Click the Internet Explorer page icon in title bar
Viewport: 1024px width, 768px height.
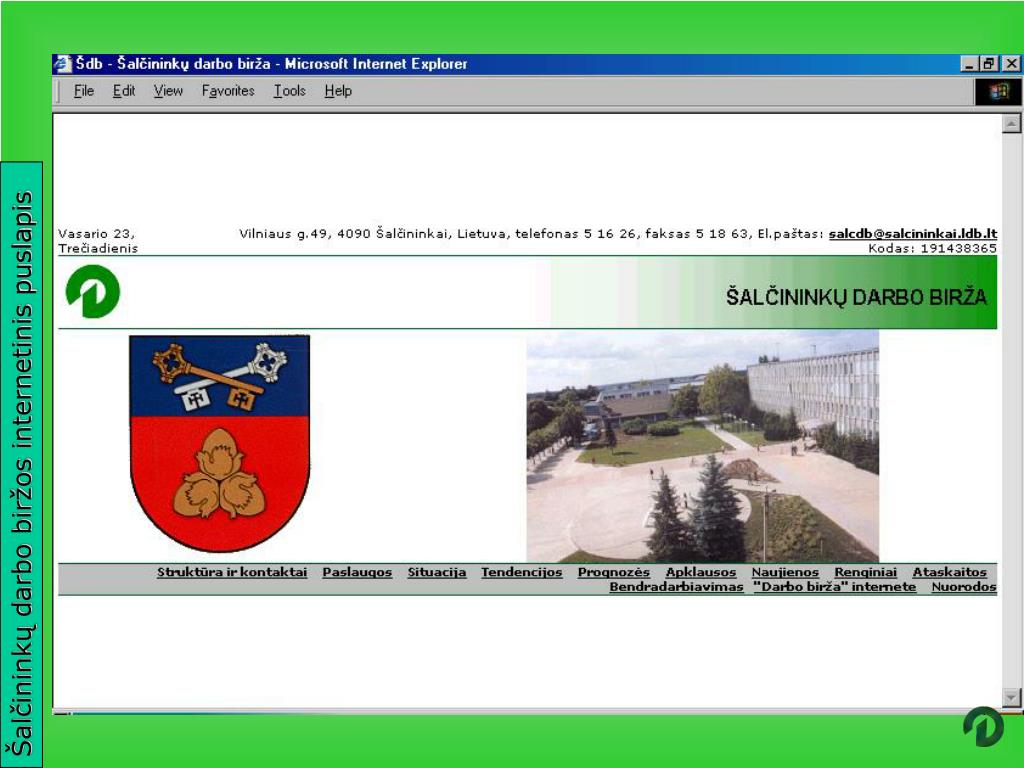(63, 64)
